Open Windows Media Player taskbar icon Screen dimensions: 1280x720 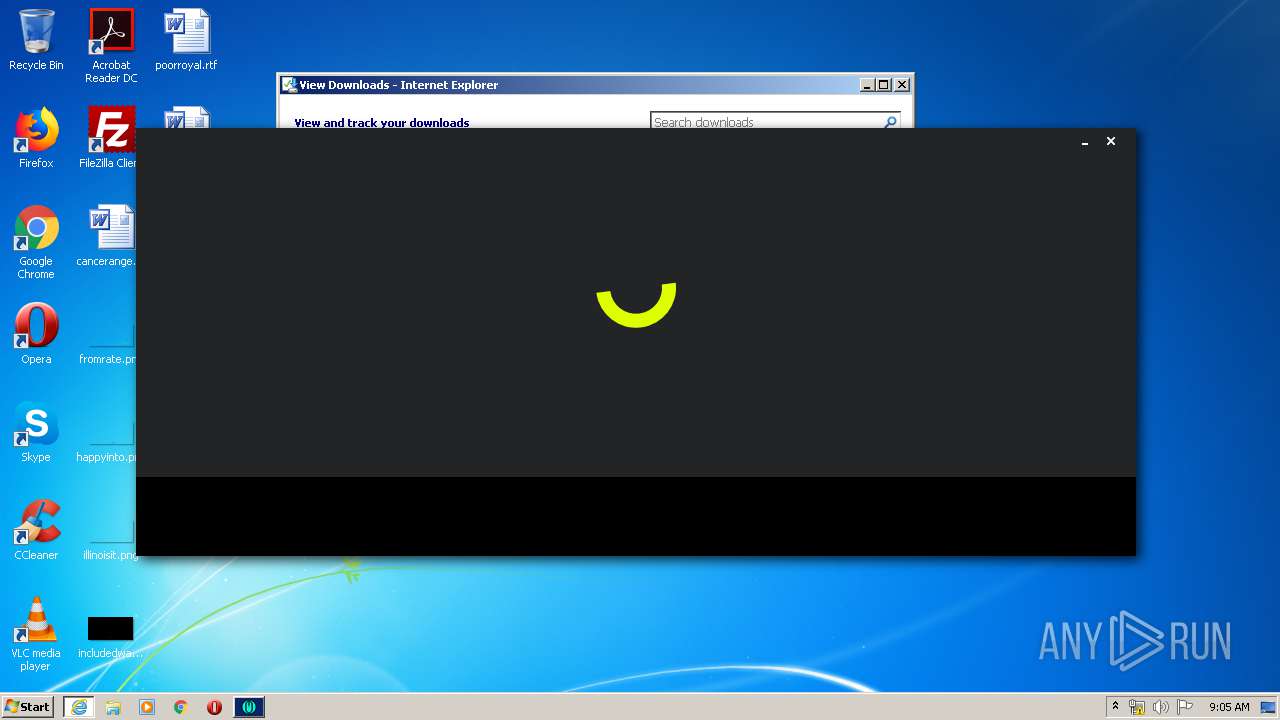point(147,707)
